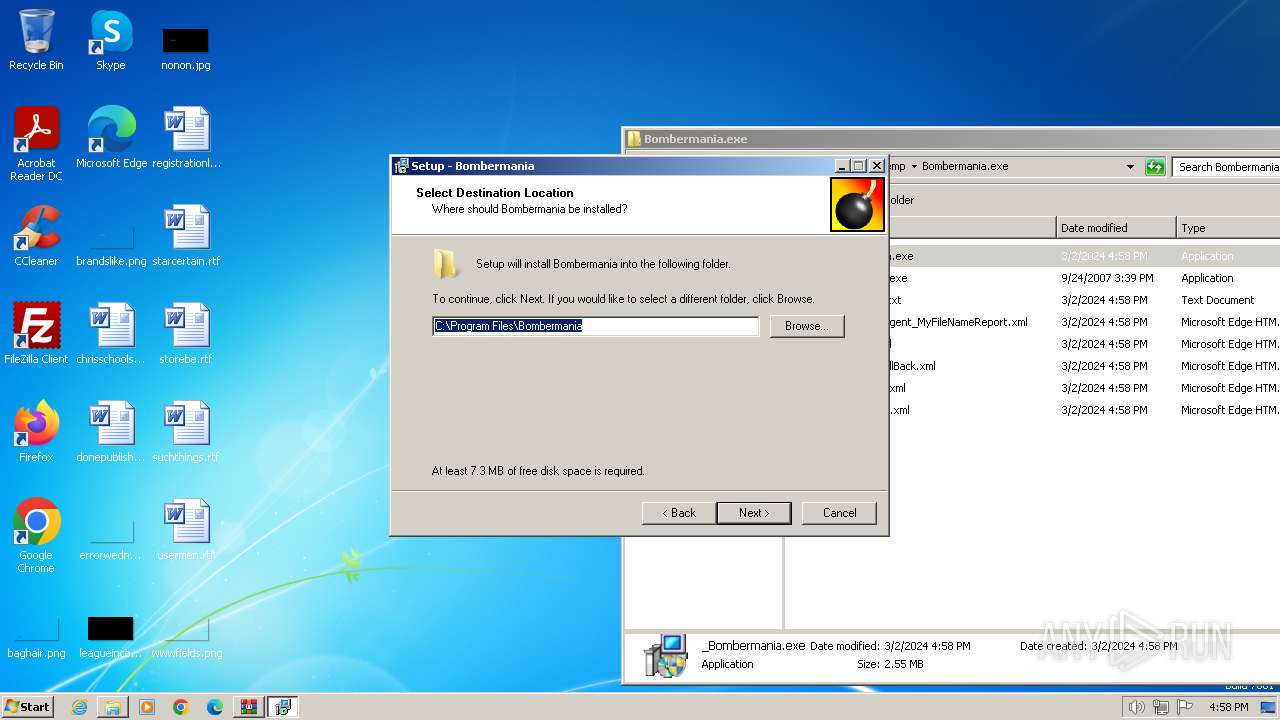This screenshot has height=720, width=1280.
Task: Click the clock showing 4:58 PM
Action: coord(1228,707)
